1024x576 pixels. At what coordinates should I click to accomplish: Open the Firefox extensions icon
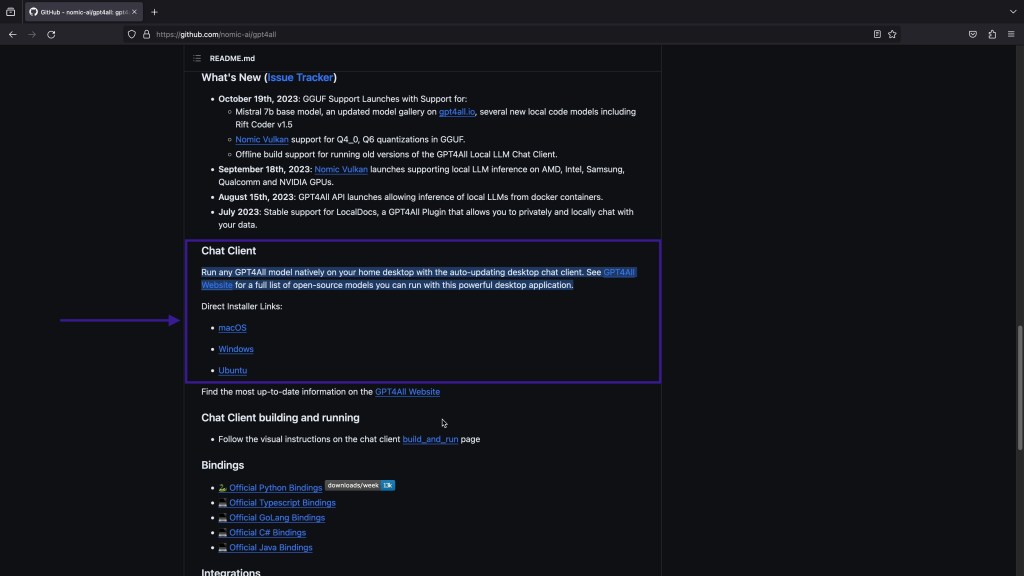(x=992, y=34)
